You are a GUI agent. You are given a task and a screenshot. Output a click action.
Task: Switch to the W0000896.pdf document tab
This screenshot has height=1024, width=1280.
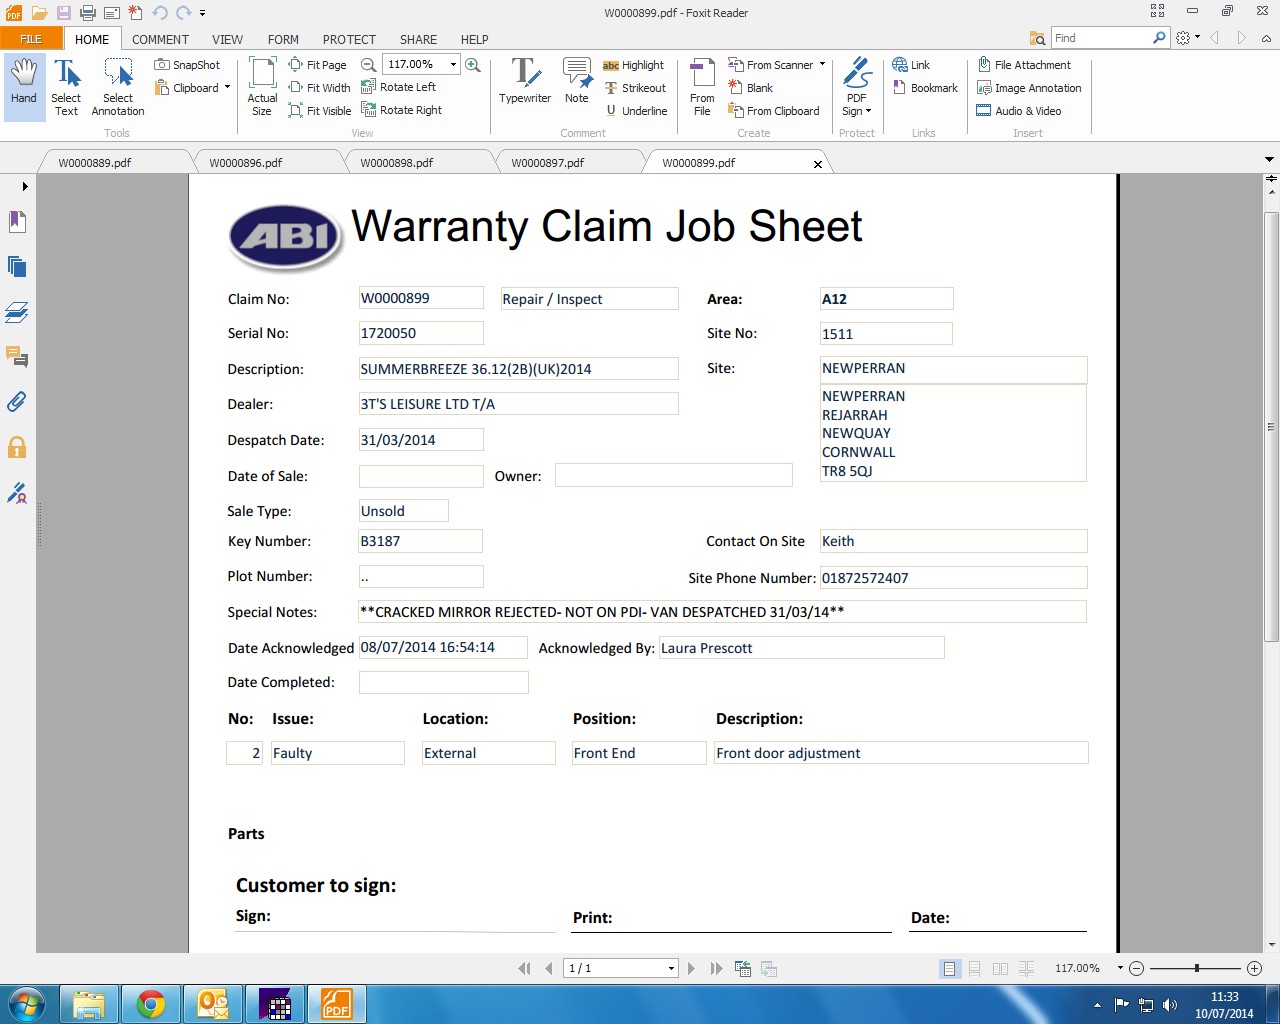(x=246, y=162)
